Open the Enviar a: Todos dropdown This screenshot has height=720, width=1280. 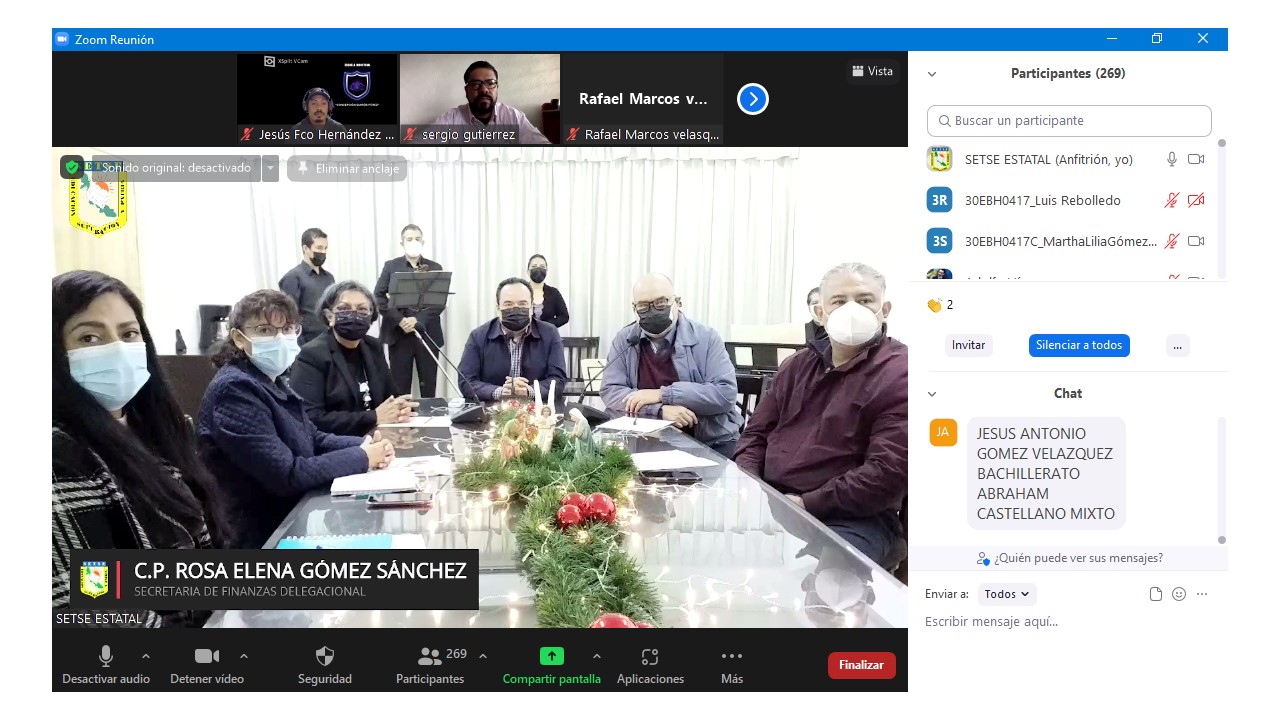click(x=1007, y=594)
